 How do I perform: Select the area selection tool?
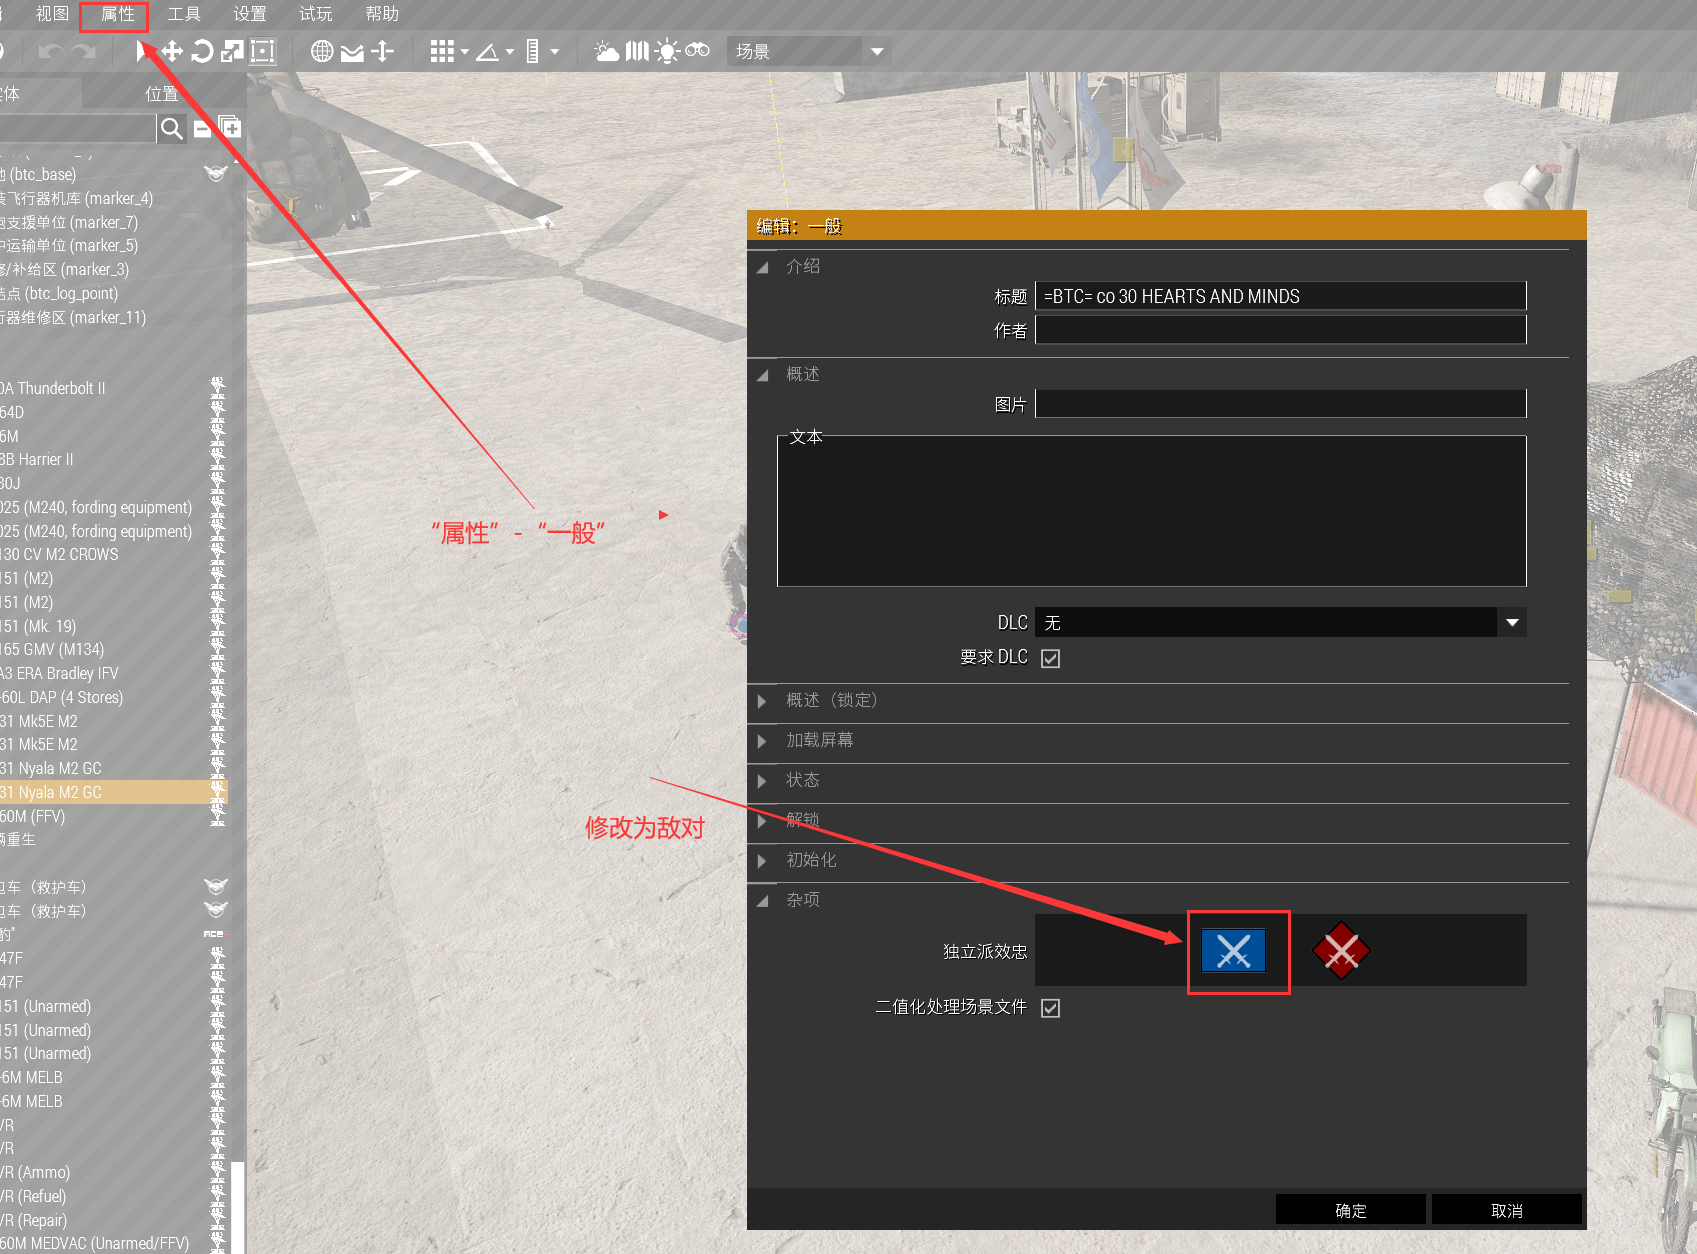click(261, 51)
